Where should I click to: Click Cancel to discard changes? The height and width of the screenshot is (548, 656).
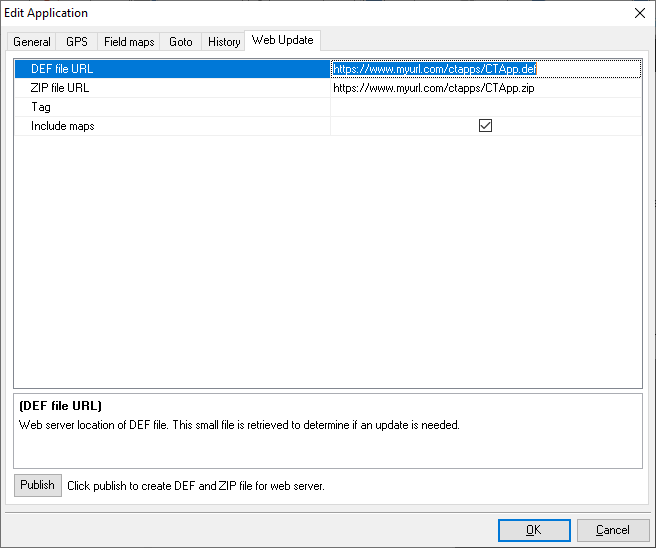tap(612, 530)
